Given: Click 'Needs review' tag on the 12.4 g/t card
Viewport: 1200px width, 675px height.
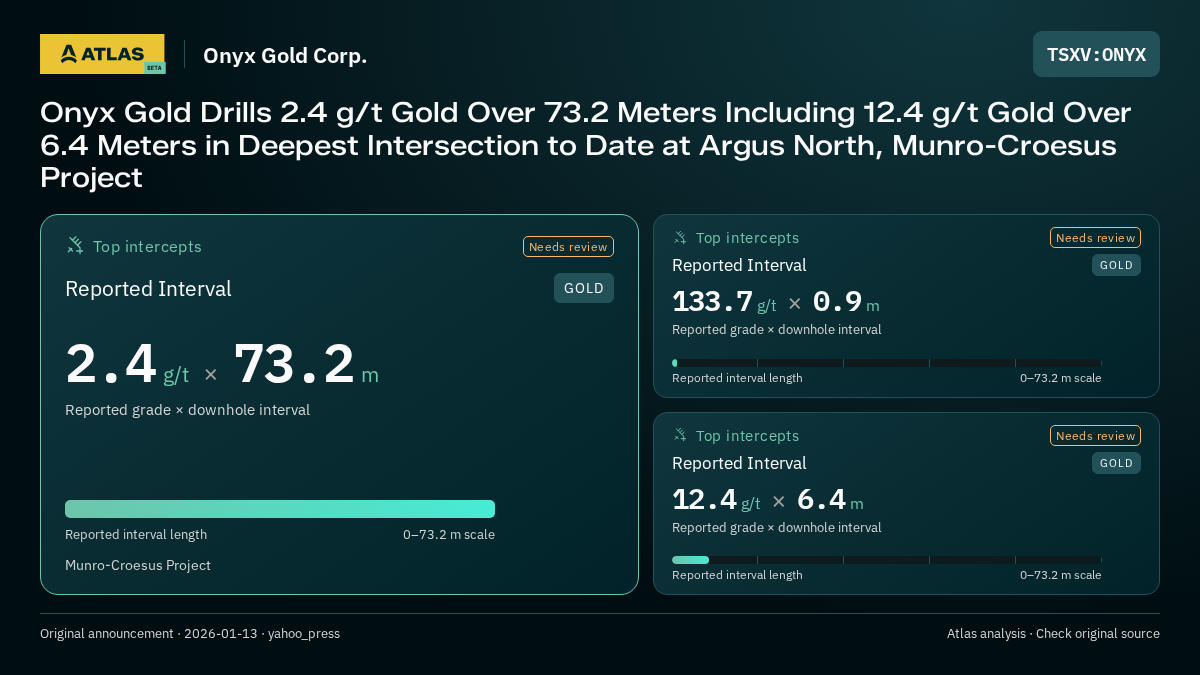Looking at the screenshot, I should pos(1095,436).
